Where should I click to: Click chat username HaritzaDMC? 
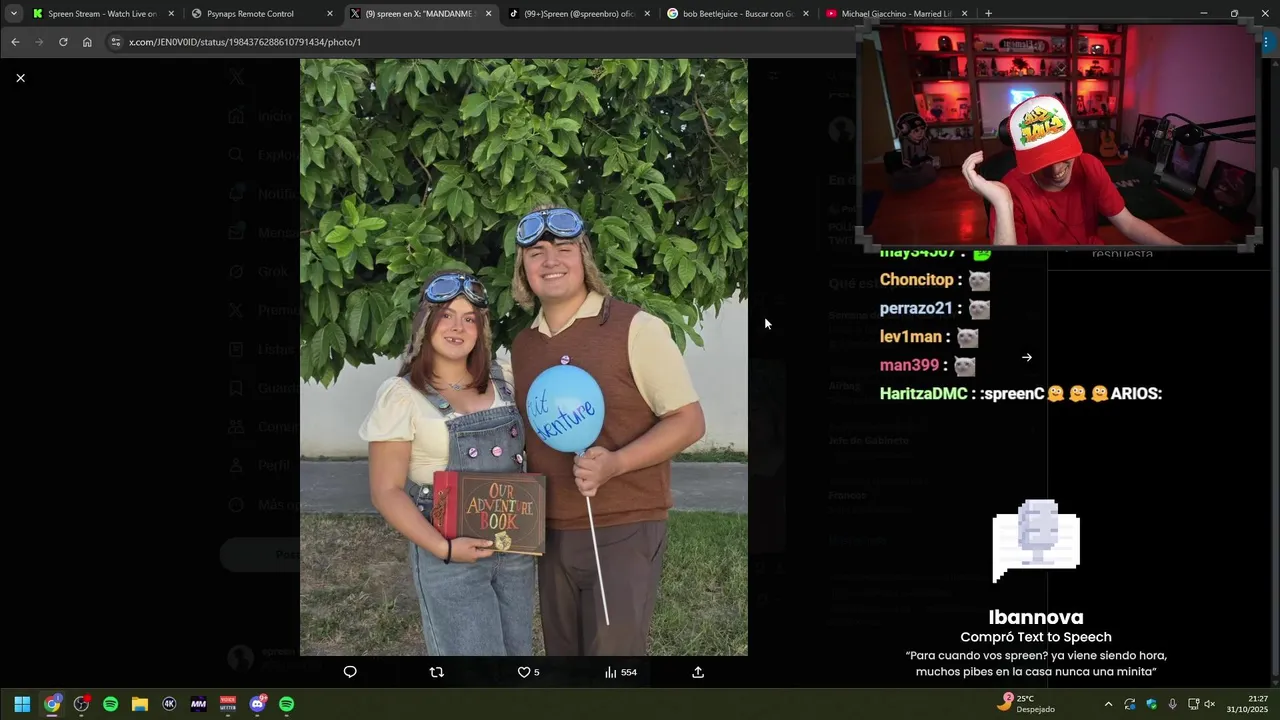tap(923, 394)
